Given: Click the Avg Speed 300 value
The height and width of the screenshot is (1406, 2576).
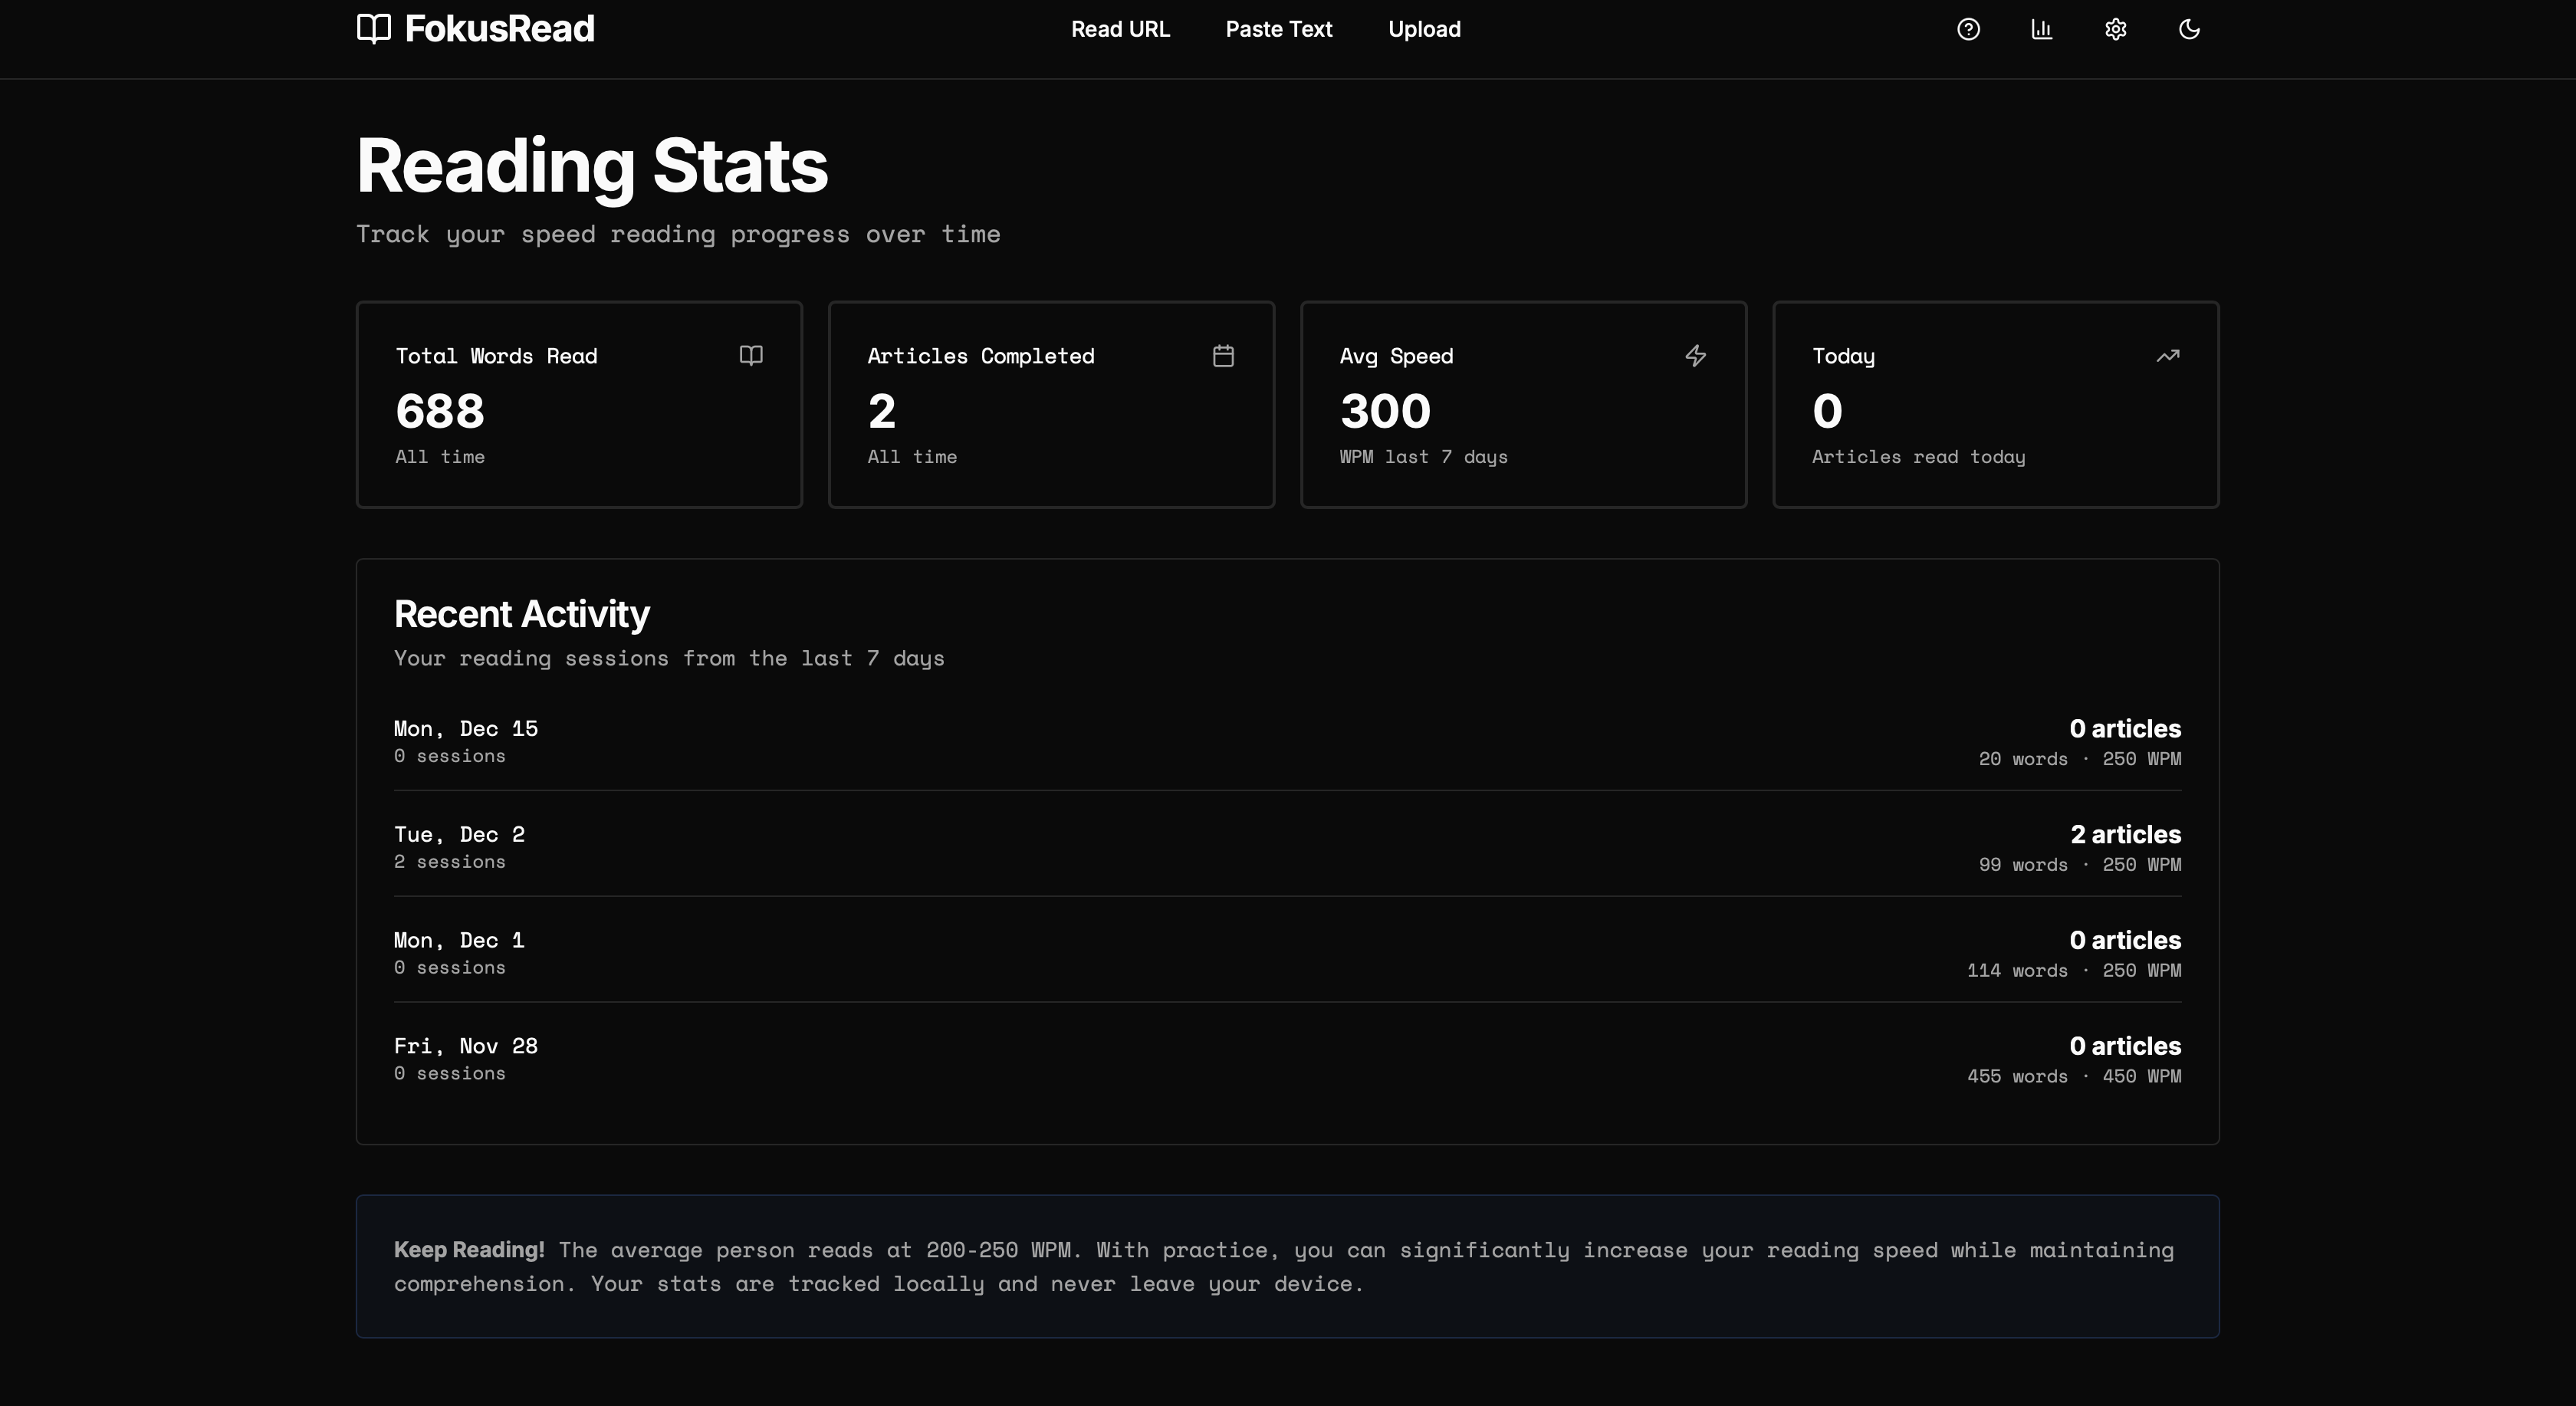Looking at the screenshot, I should pos(1385,411).
